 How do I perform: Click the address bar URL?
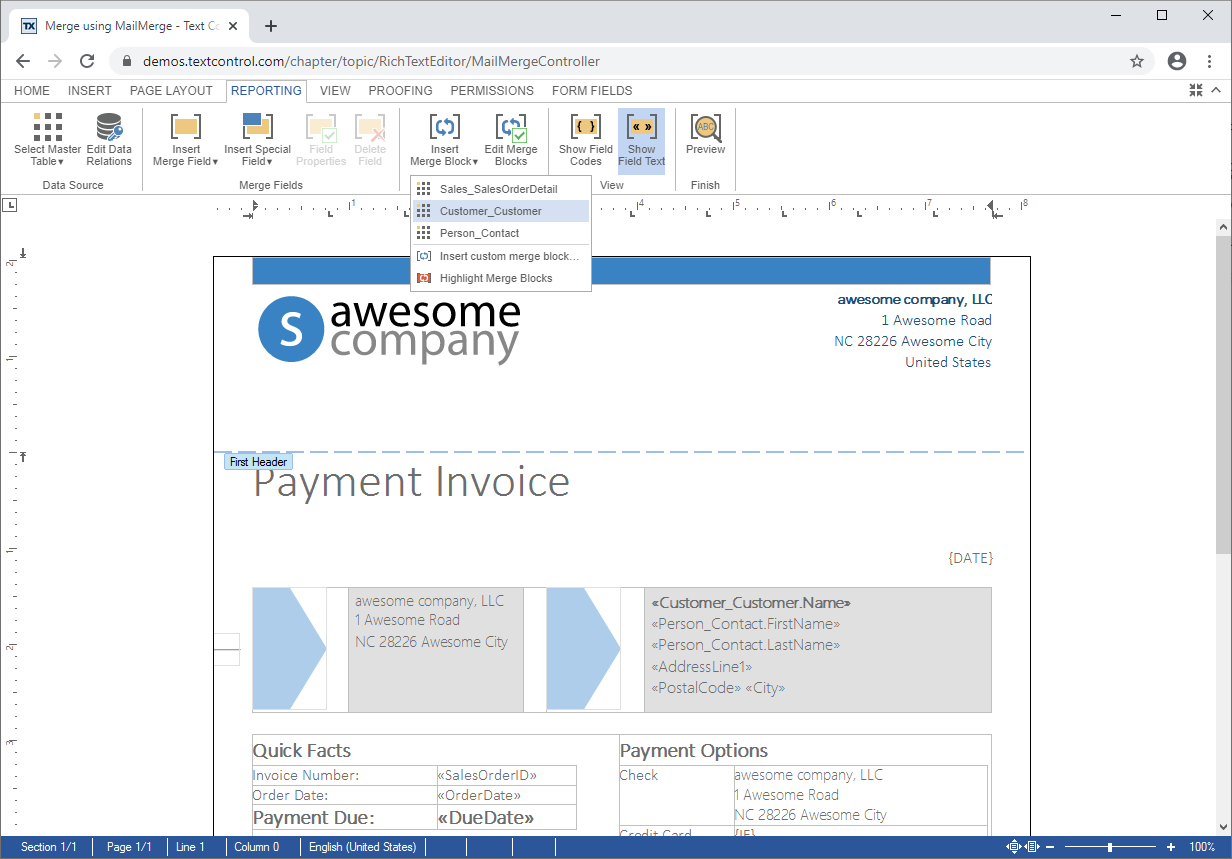click(371, 61)
